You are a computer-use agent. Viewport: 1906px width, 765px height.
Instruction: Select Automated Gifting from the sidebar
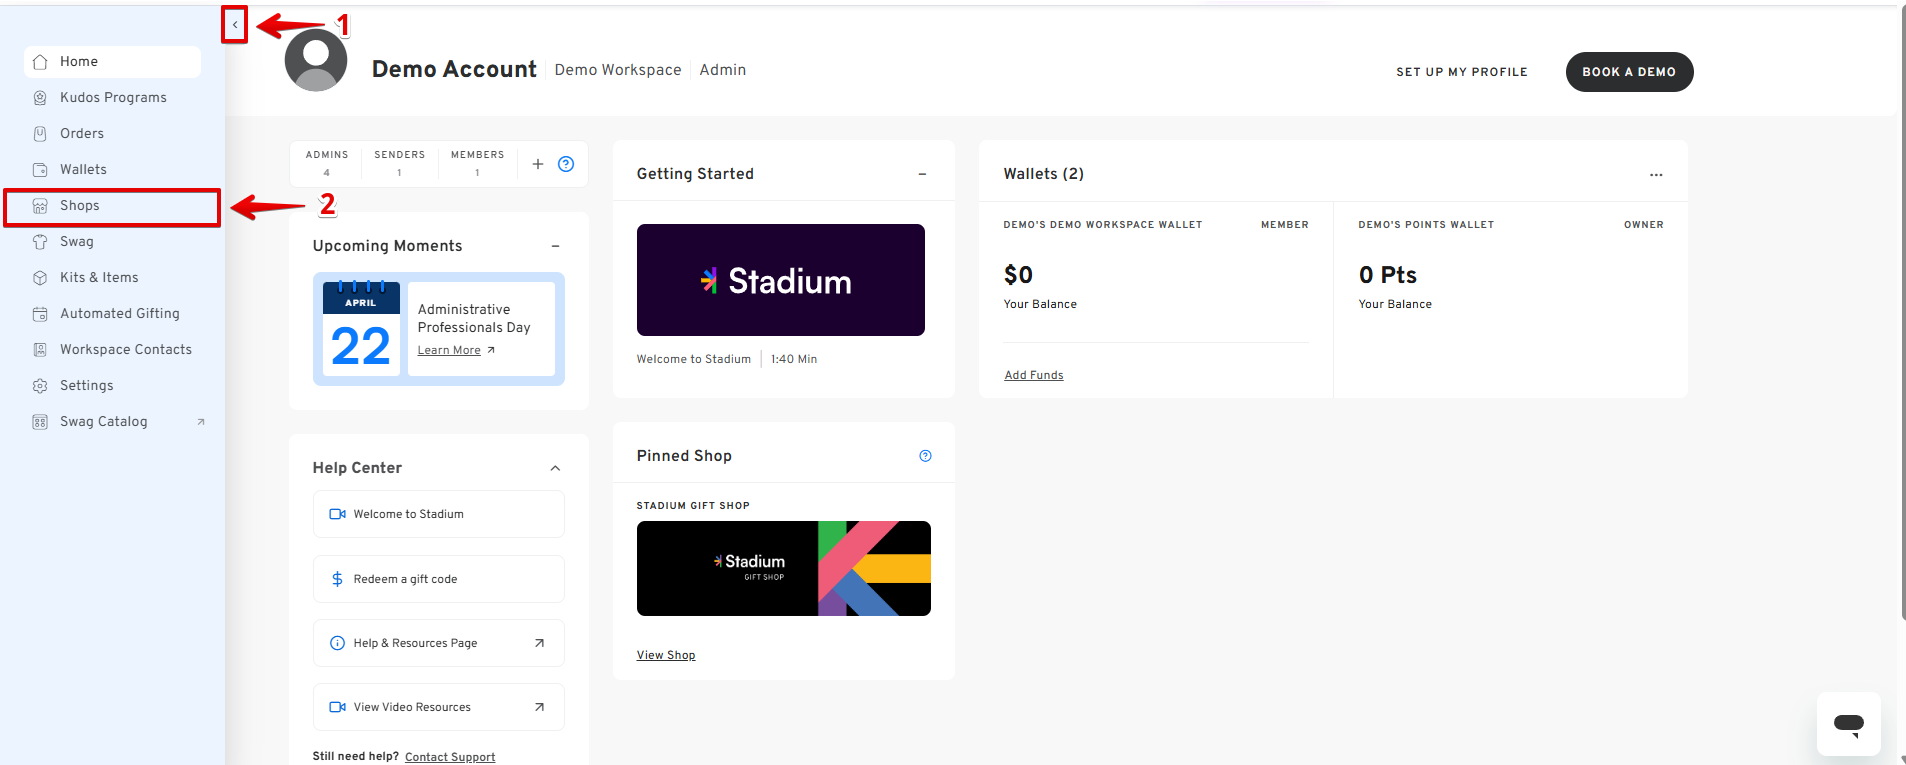[x=120, y=314]
